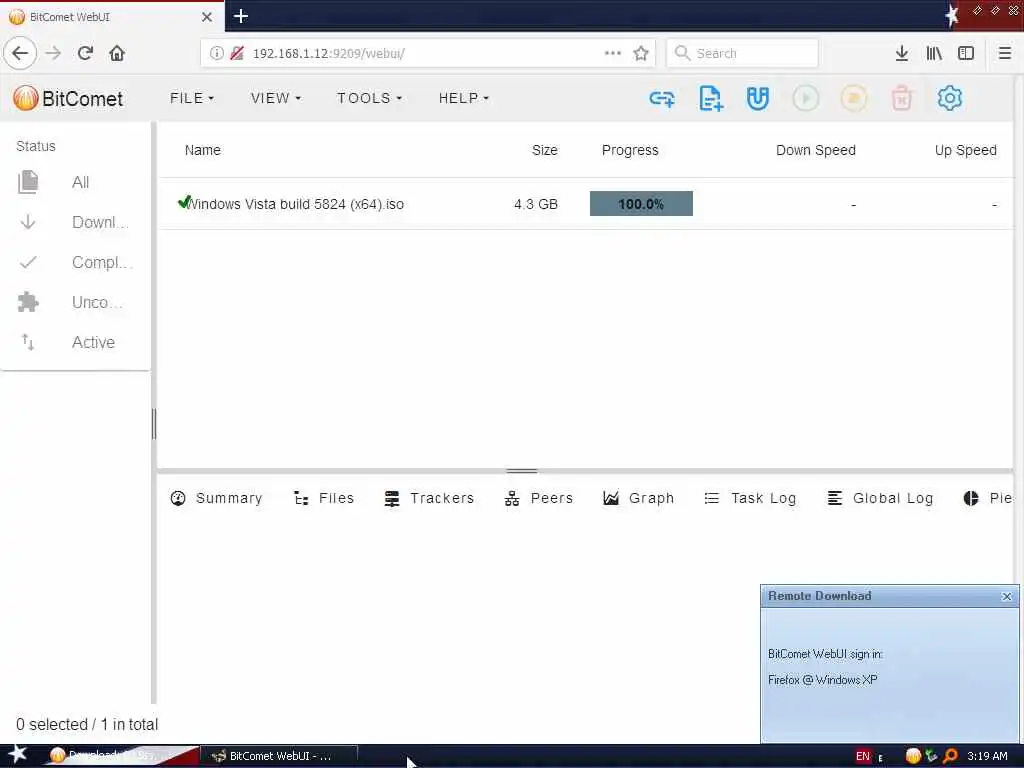This screenshot has width=1024, height=768.
Task: Select the Windows Vista build 5824 task
Action: click(585, 204)
